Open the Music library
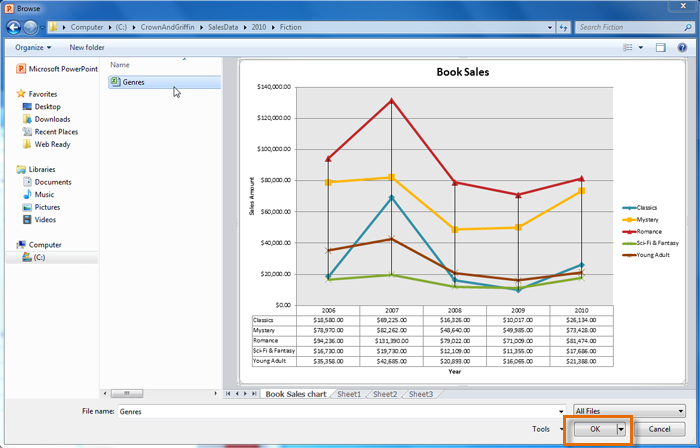The height and width of the screenshot is (448, 700). [44, 195]
